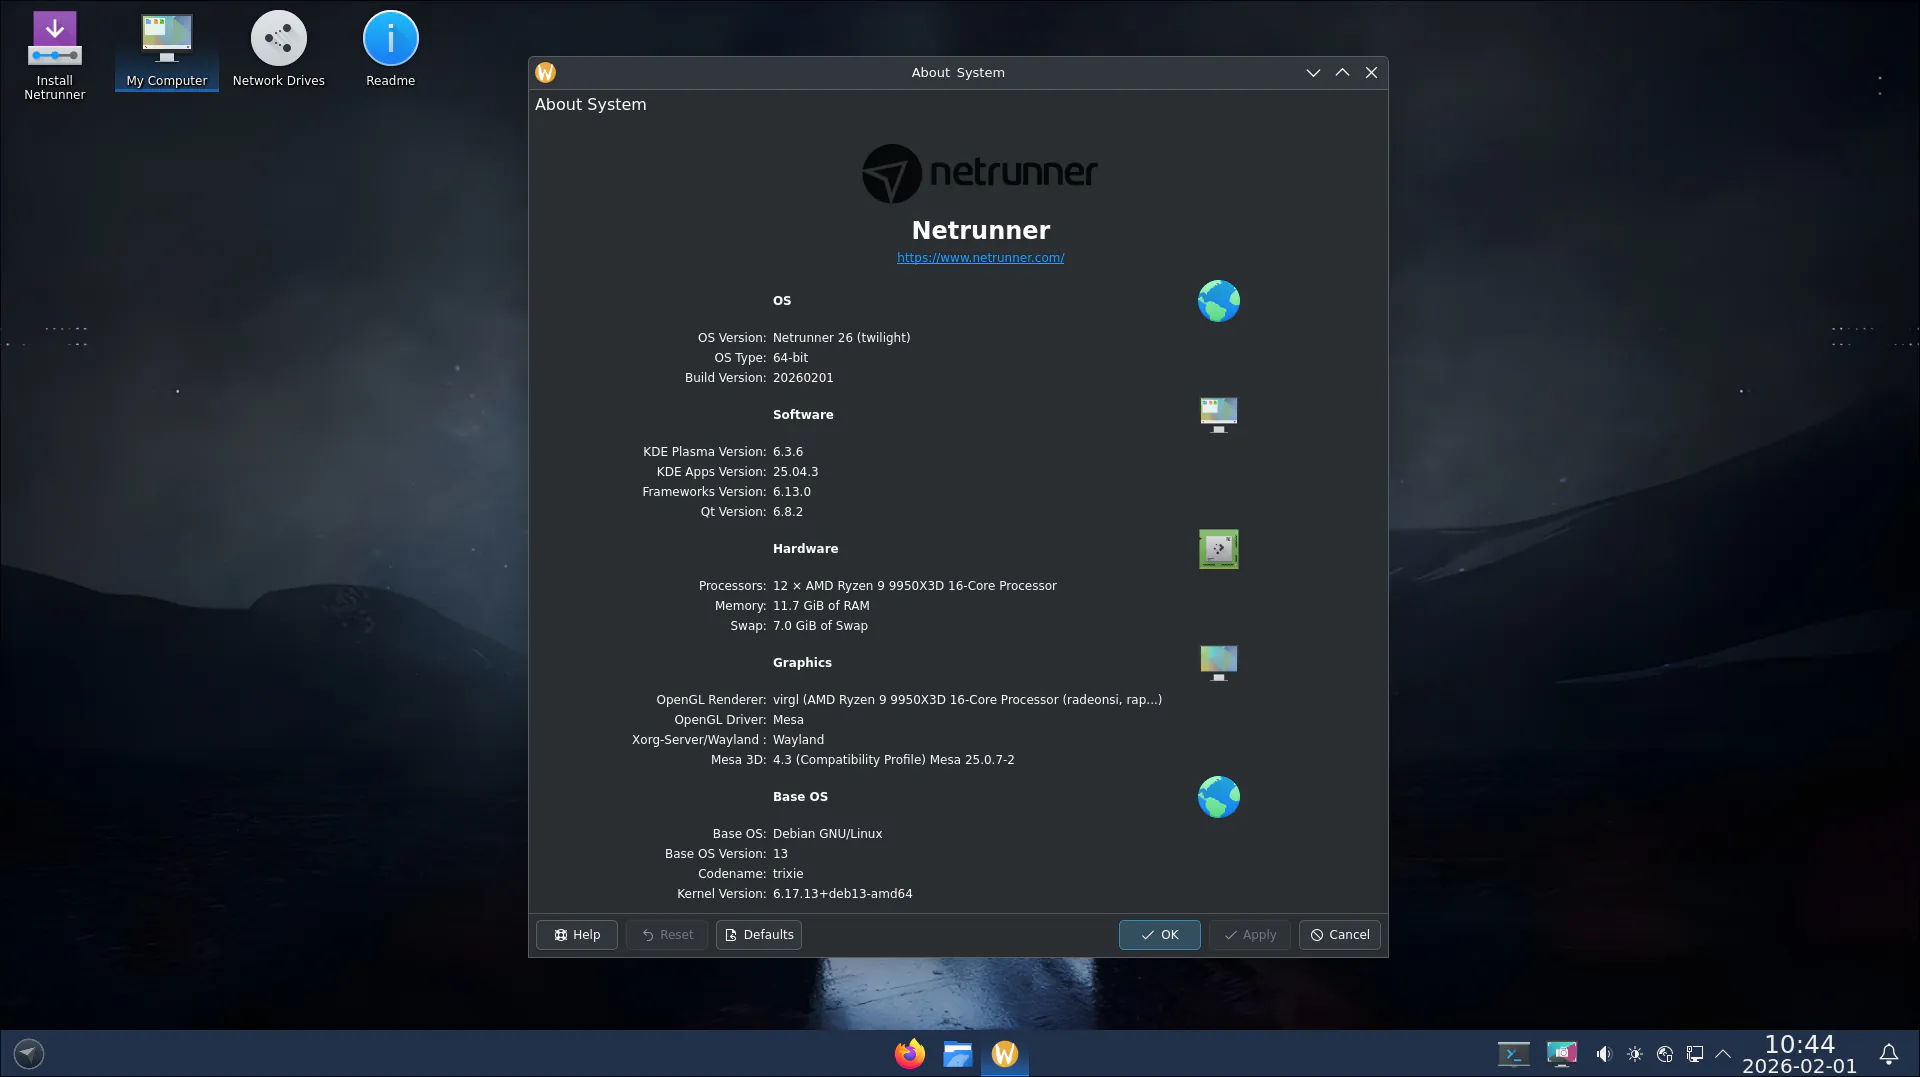Click the volume icon in the system tray
The height and width of the screenshot is (1077, 1920).
pos(1604,1054)
